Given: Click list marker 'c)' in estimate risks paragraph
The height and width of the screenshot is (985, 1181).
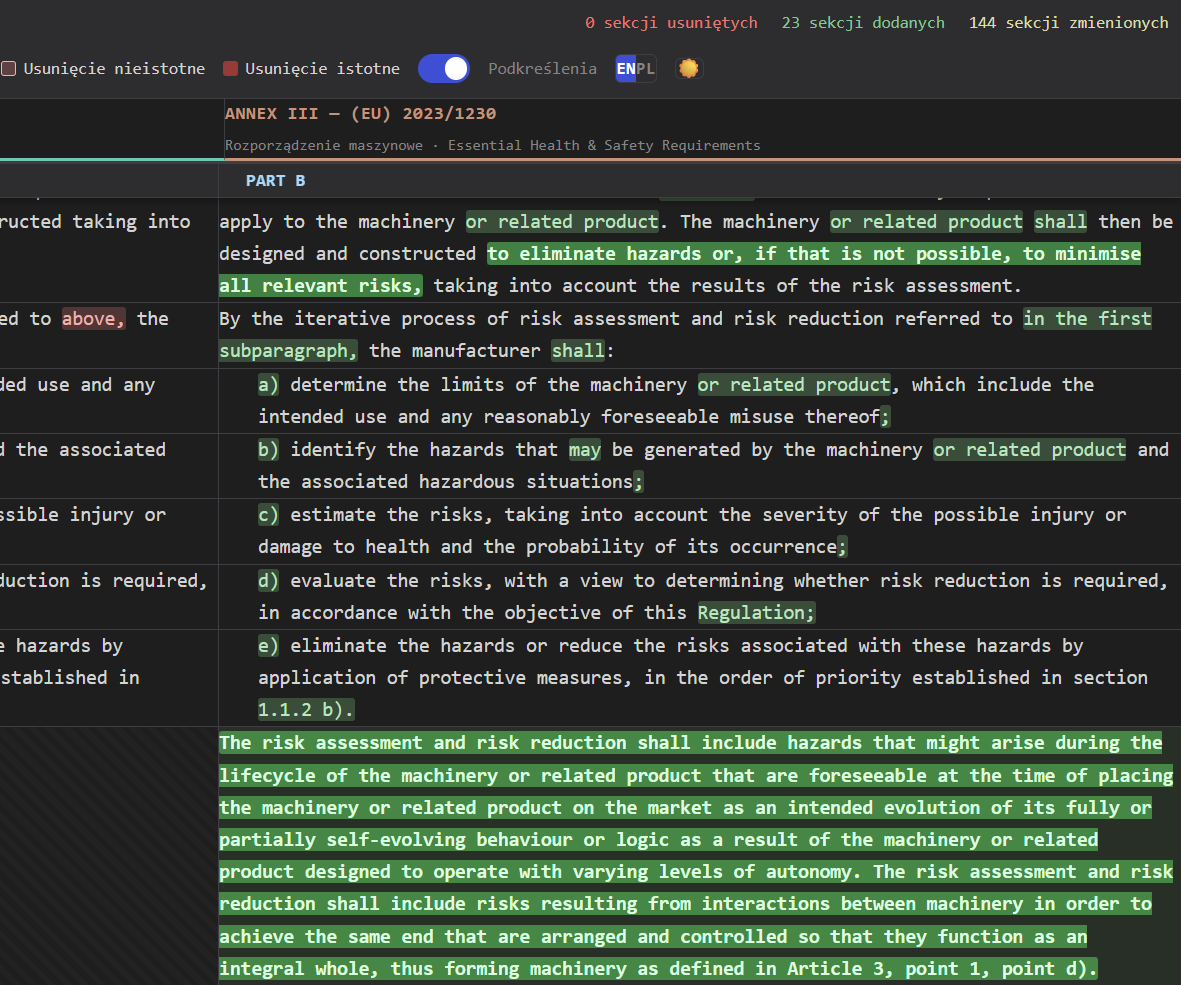Looking at the screenshot, I should (x=268, y=515).
